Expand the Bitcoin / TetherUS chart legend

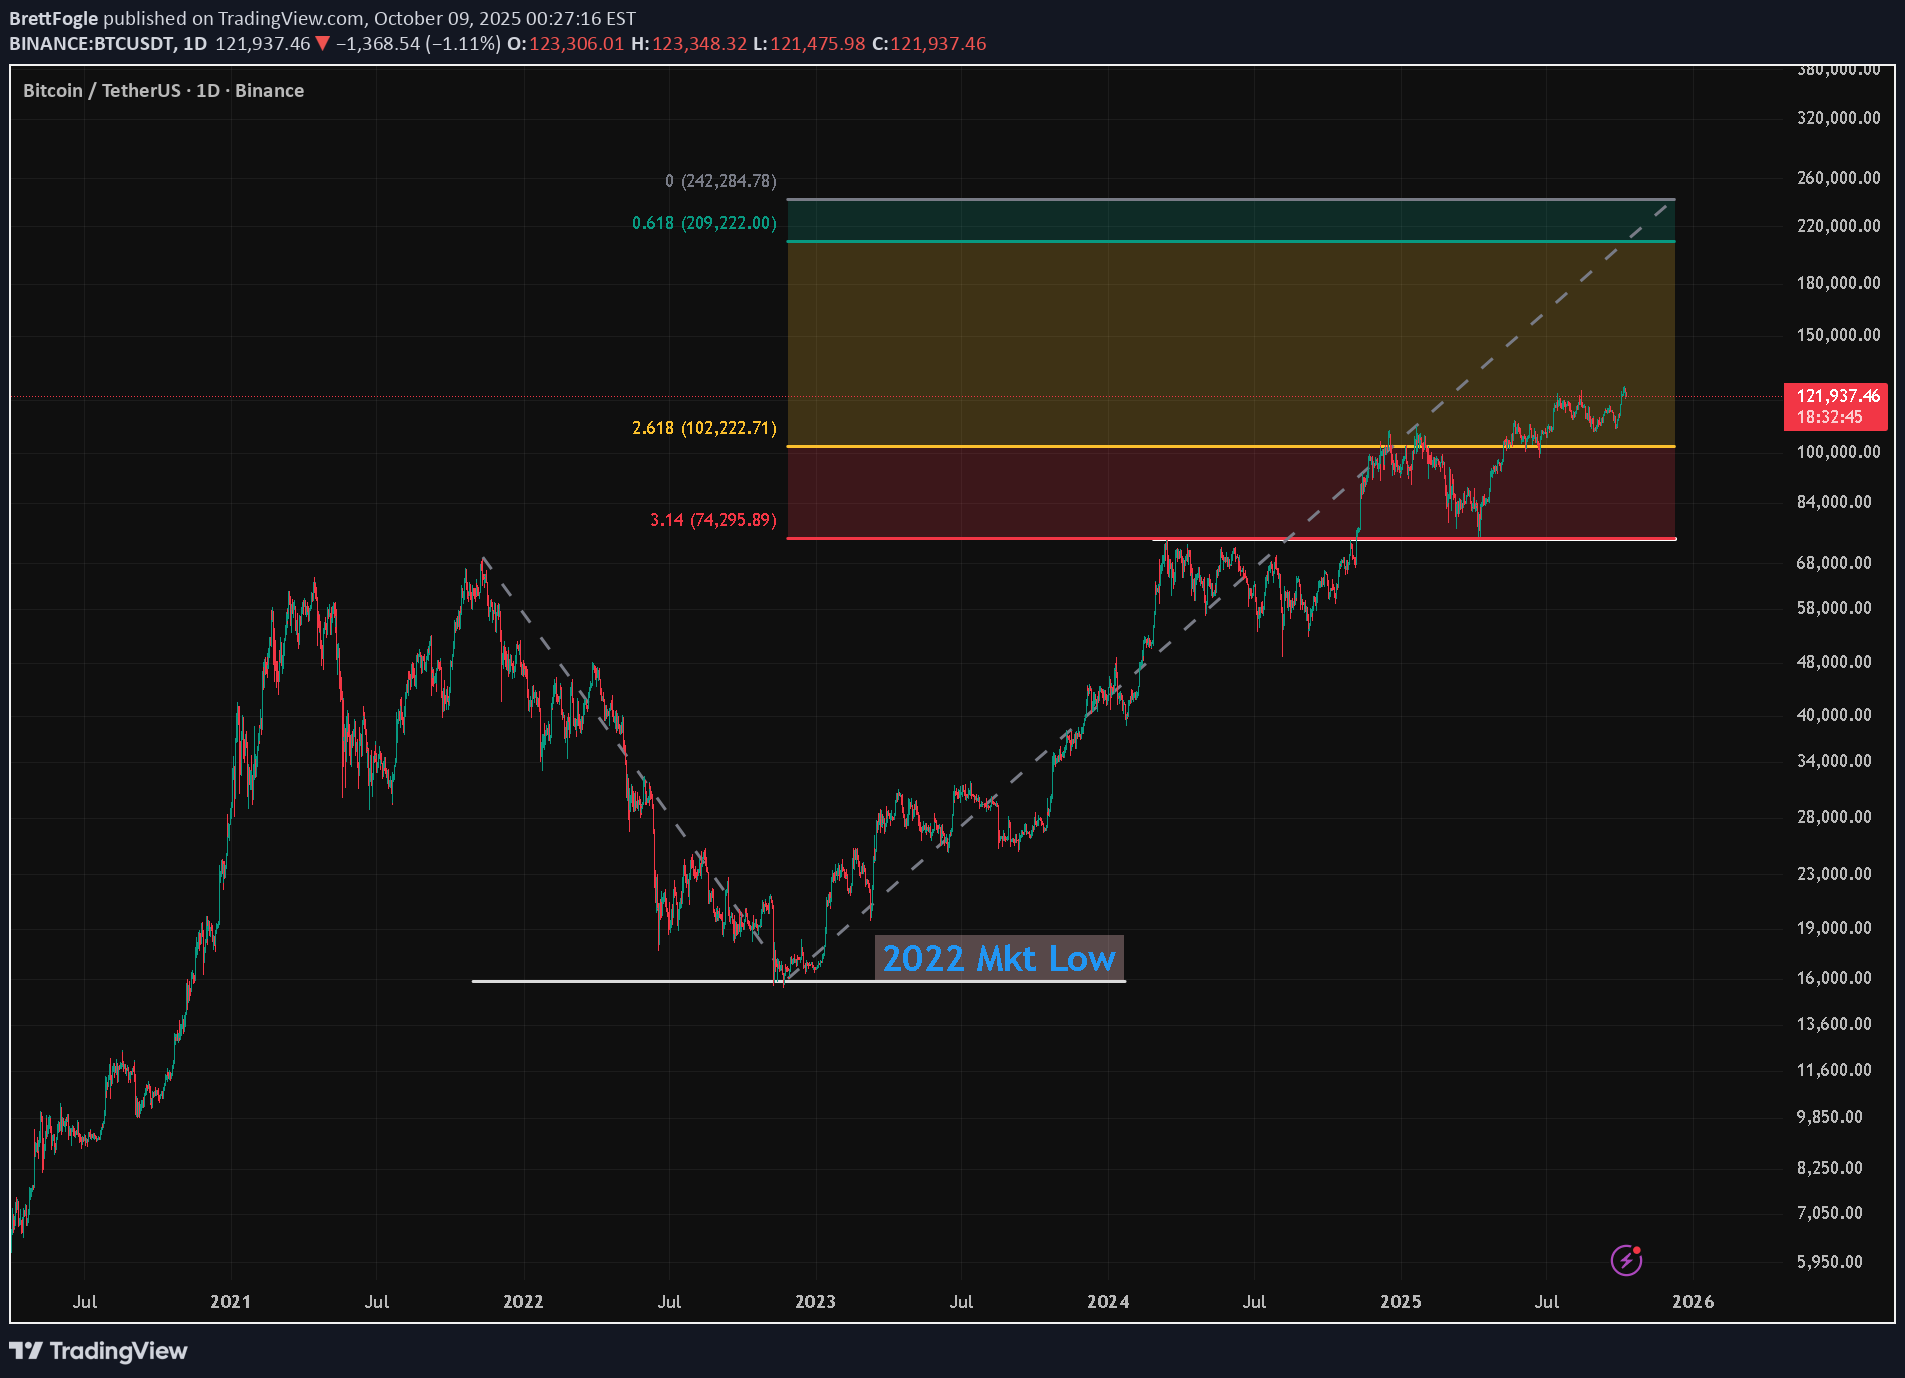coord(162,90)
